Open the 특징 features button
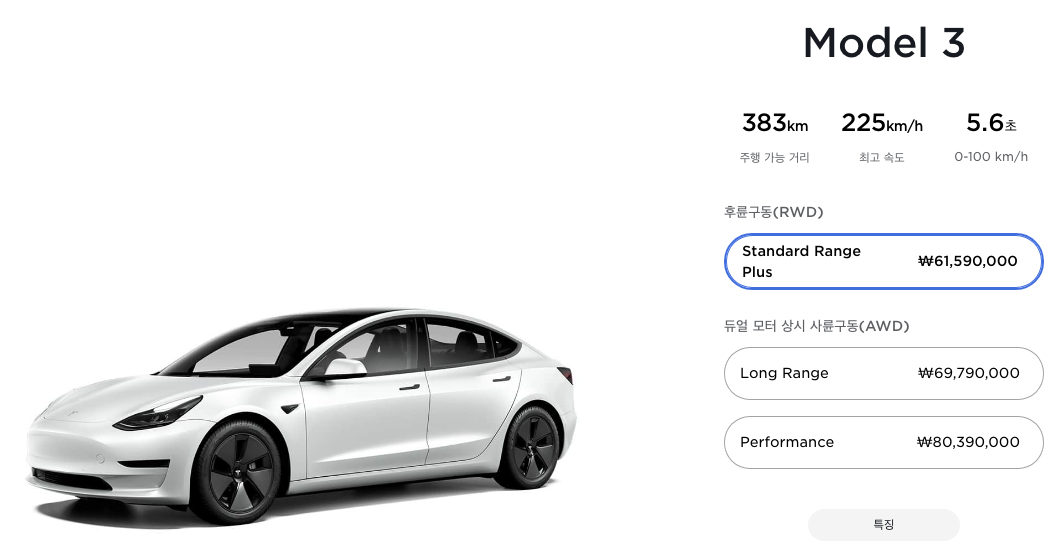Image resolution: width=1062 pixels, height=560 pixels. click(x=883, y=524)
